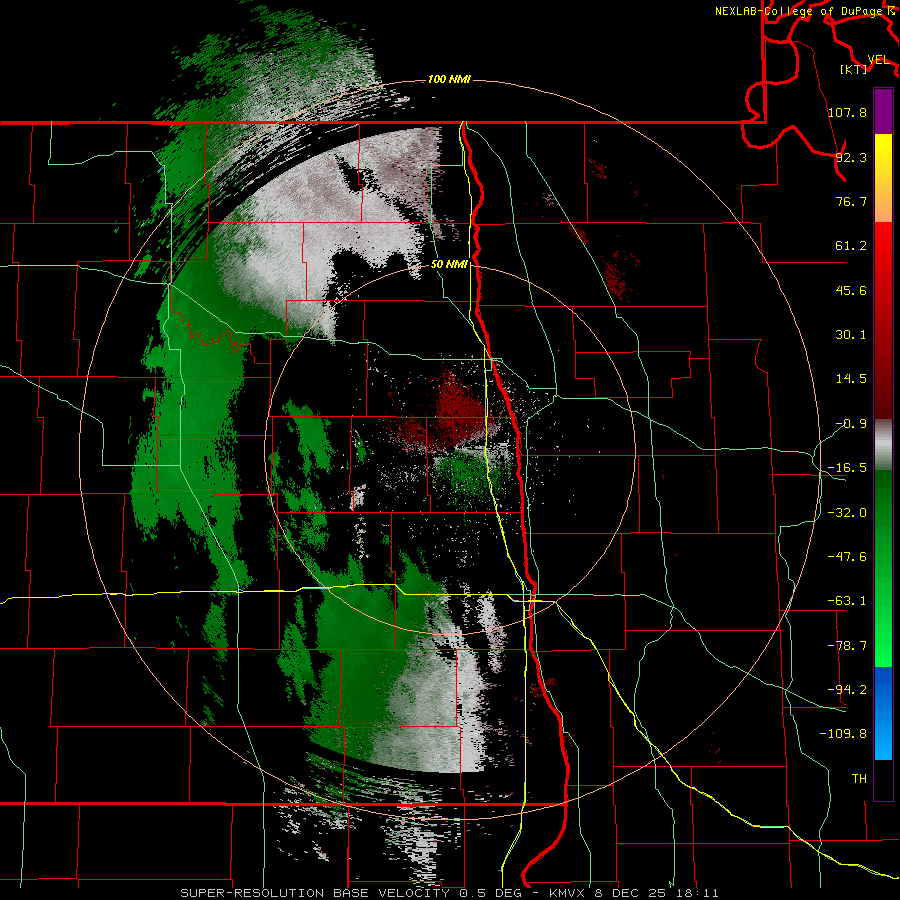Click the 'TH' legend label
The width and height of the screenshot is (900, 900).
tap(859, 779)
